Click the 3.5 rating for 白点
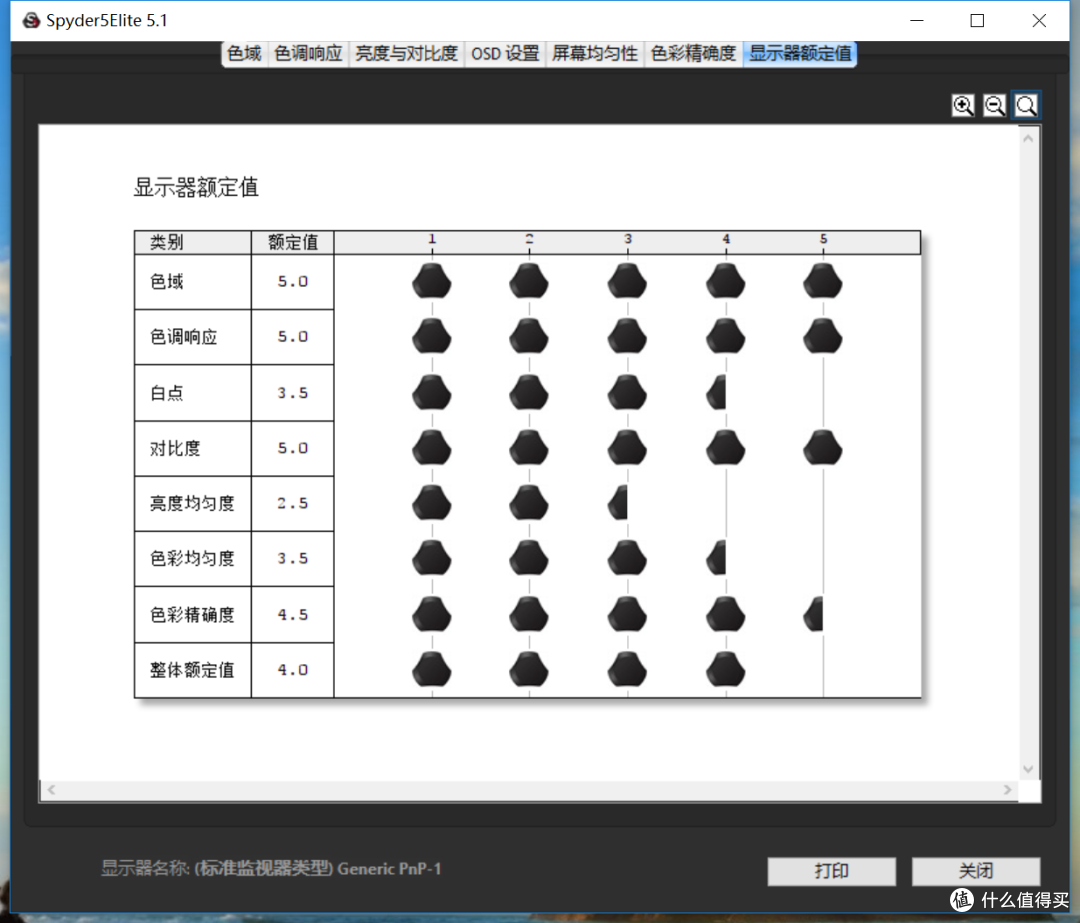Screen dimensions: 1080x923 point(293,393)
